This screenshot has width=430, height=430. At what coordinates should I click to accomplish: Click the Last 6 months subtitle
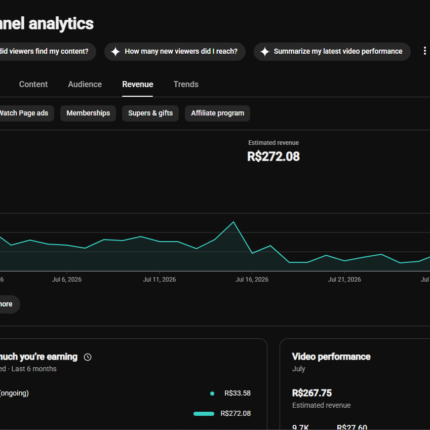(34, 369)
